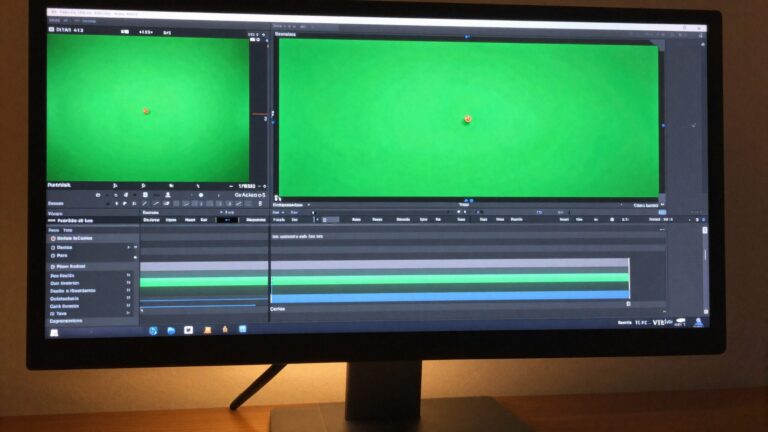Viewport: 768px width, 432px height.
Task: Toggle the circle icon on the third track row
Action: tap(53, 256)
